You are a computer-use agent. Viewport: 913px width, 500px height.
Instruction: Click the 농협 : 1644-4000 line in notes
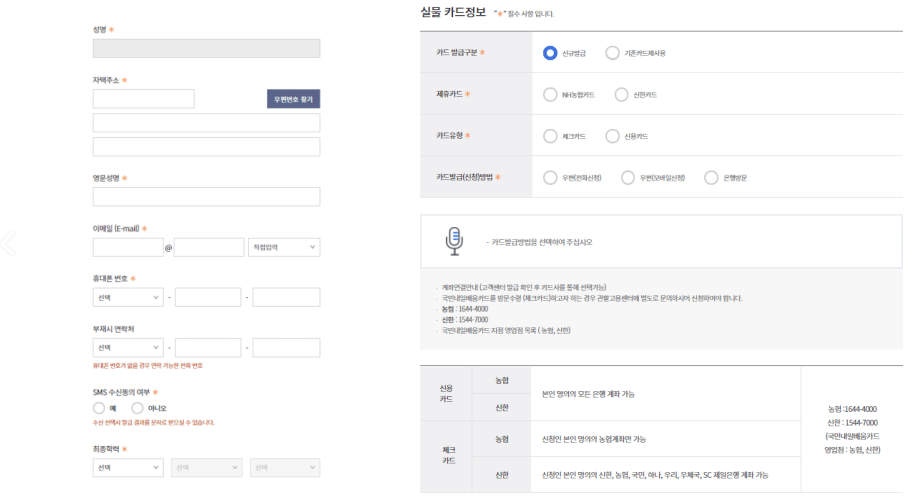[465, 309]
